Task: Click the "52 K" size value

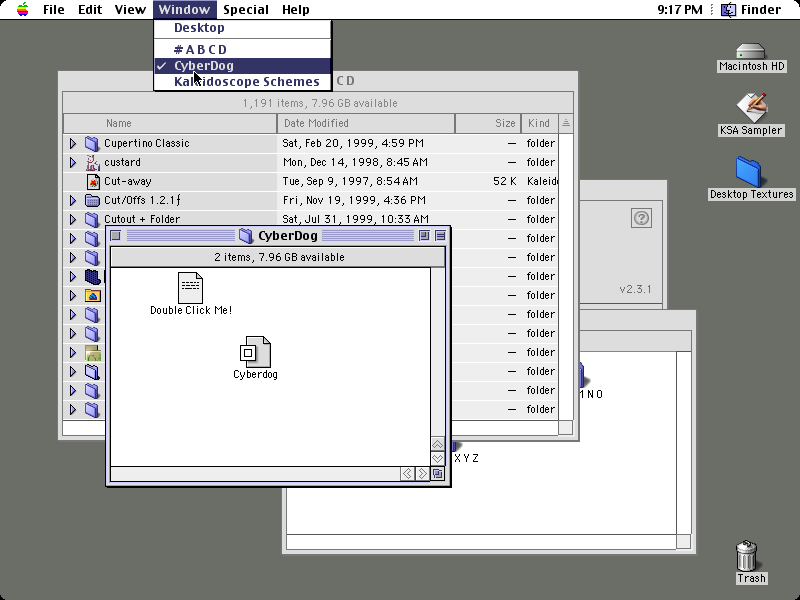Action: click(x=505, y=181)
